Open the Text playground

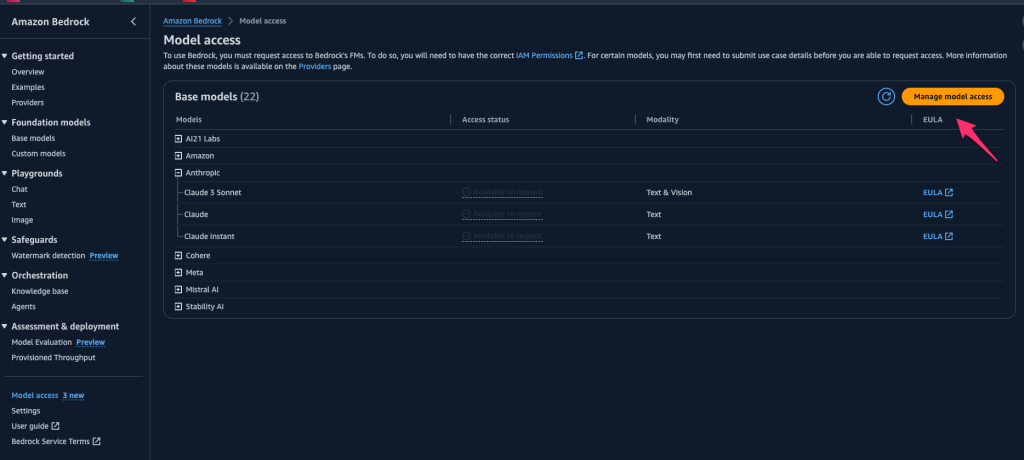(19, 205)
